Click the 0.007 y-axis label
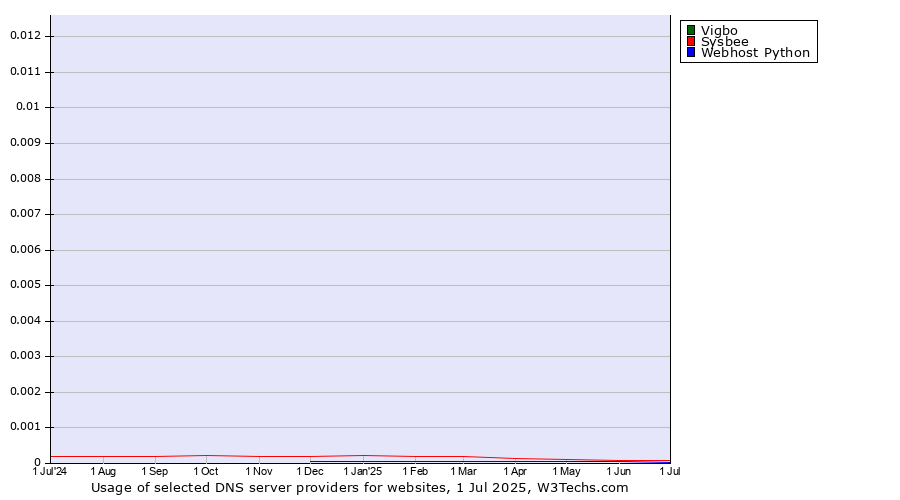The height and width of the screenshot is (500, 900). (26, 214)
